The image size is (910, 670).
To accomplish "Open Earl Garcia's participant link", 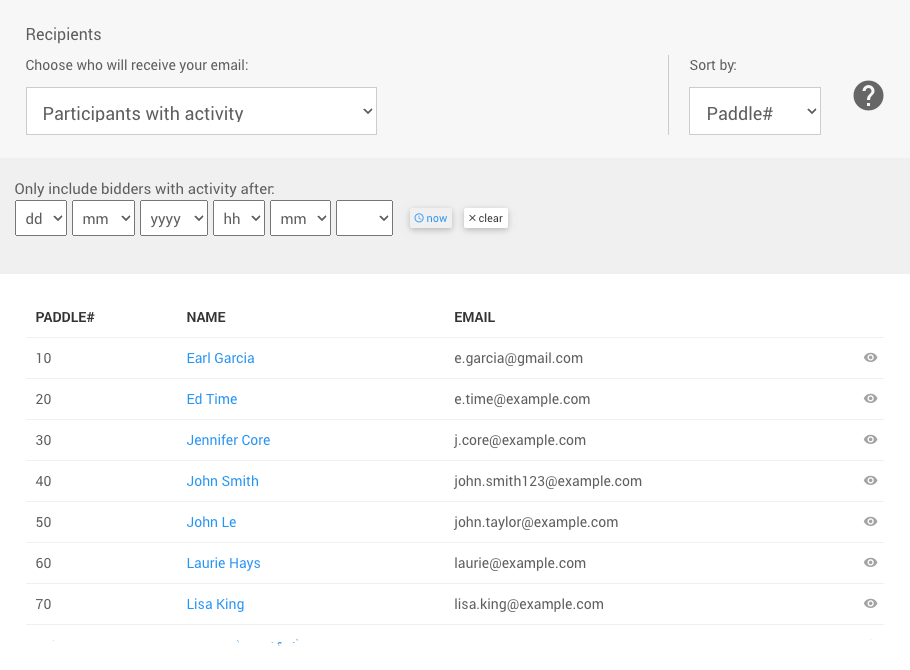I will point(220,358).
